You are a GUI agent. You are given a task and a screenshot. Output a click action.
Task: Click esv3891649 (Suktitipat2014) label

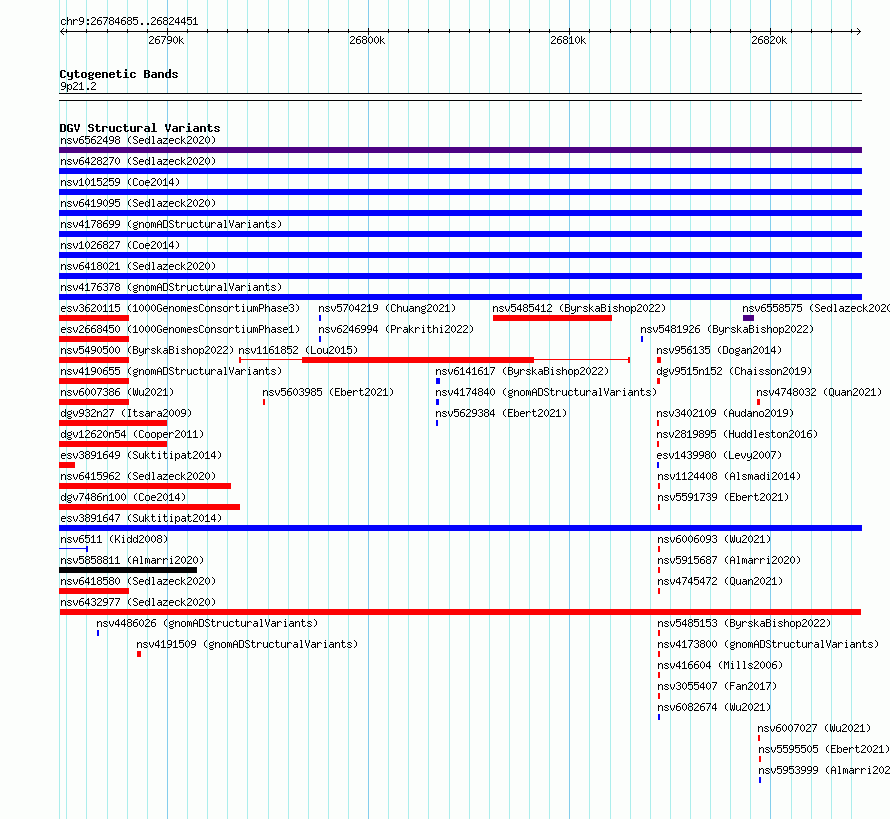141,455
